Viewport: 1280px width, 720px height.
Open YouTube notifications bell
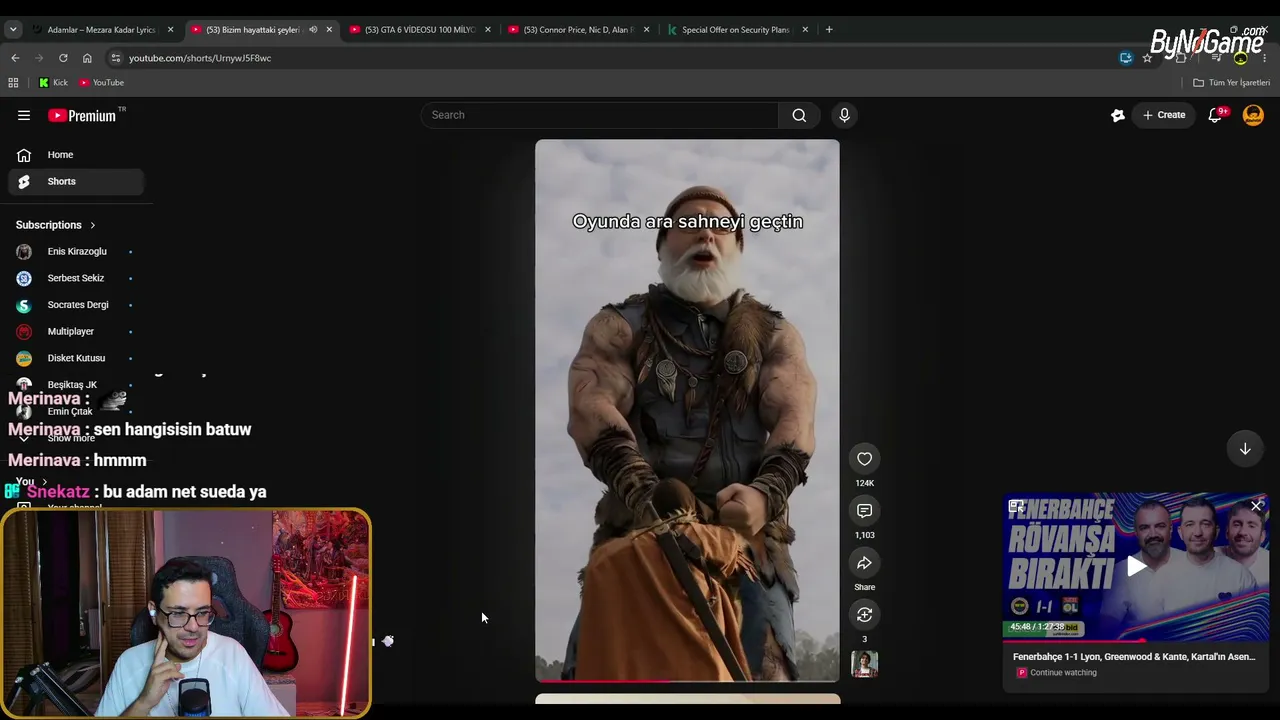pyautogui.click(x=1216, y=115)
